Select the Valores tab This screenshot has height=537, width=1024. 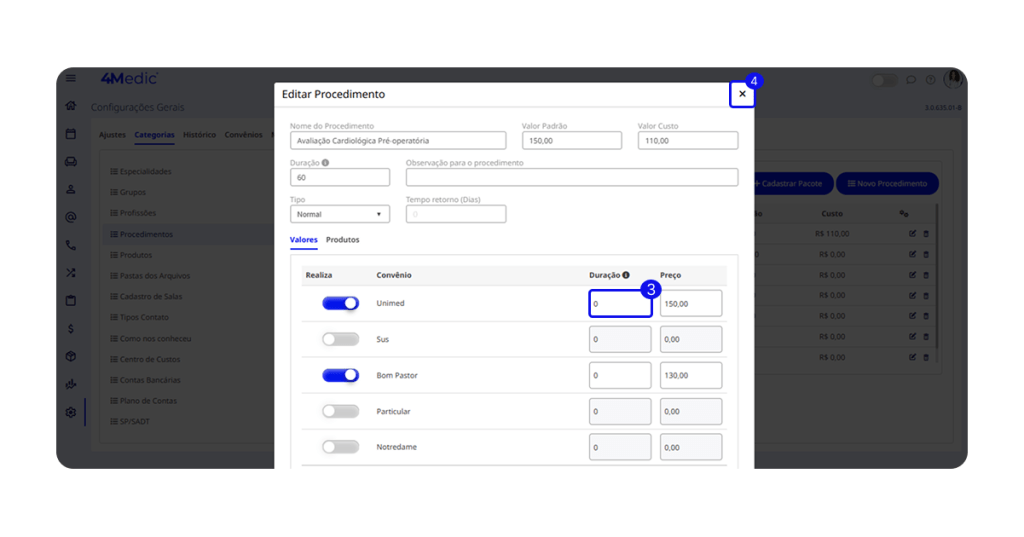(x=303, y=240)
